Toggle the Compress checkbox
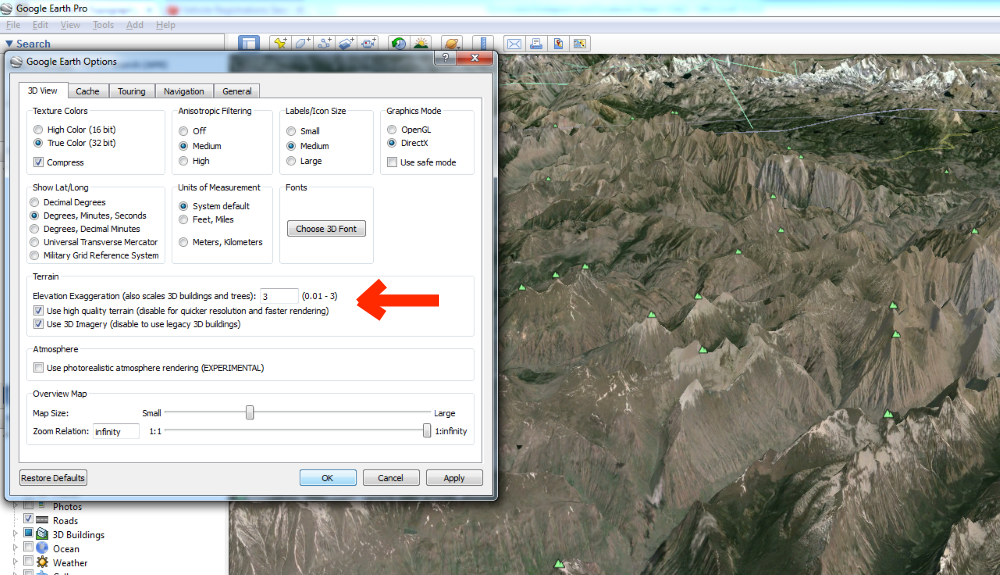Image resolution: width=1000 pixels, height=575 pixels. click(38, 162)
